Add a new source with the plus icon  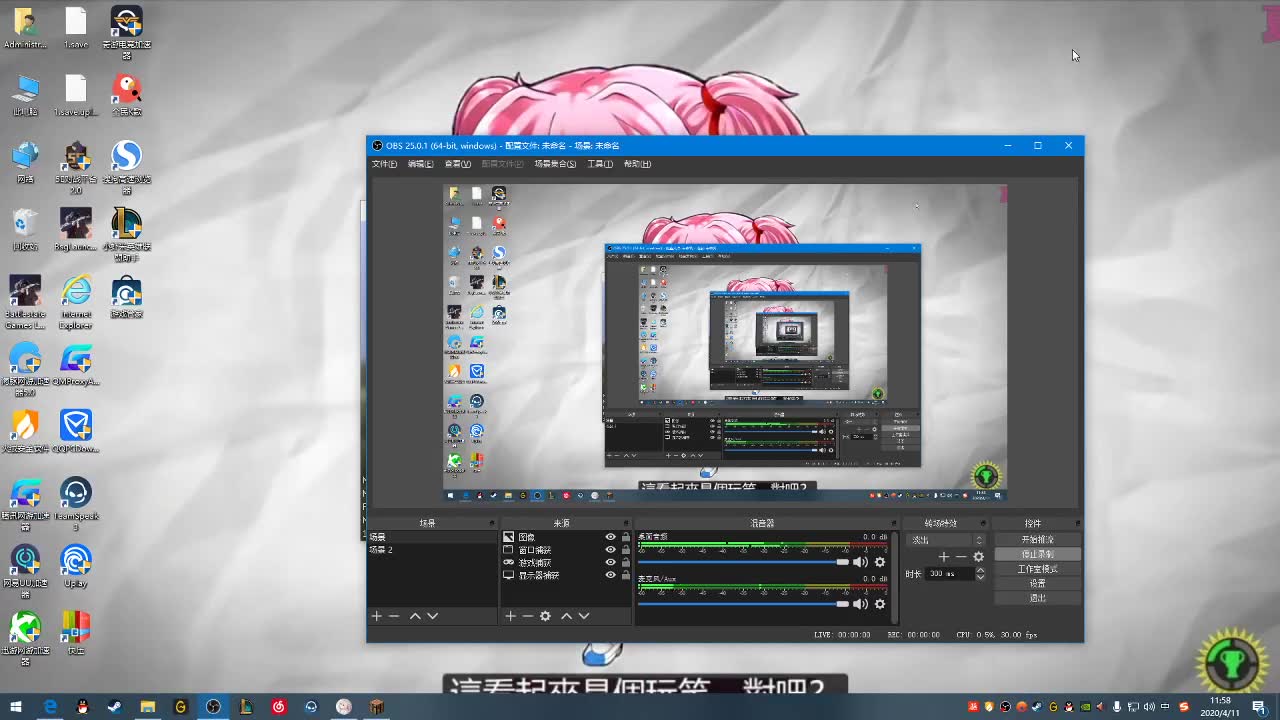pyautogui.click(x=510, y=616)
